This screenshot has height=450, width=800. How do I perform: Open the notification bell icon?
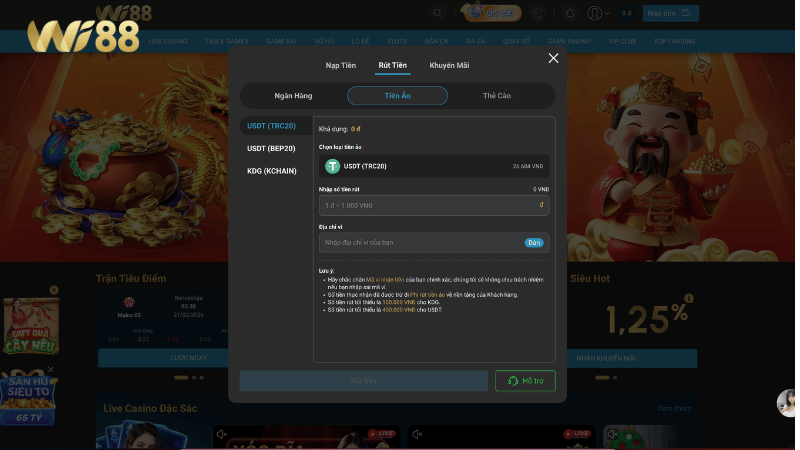click(570, 13)
